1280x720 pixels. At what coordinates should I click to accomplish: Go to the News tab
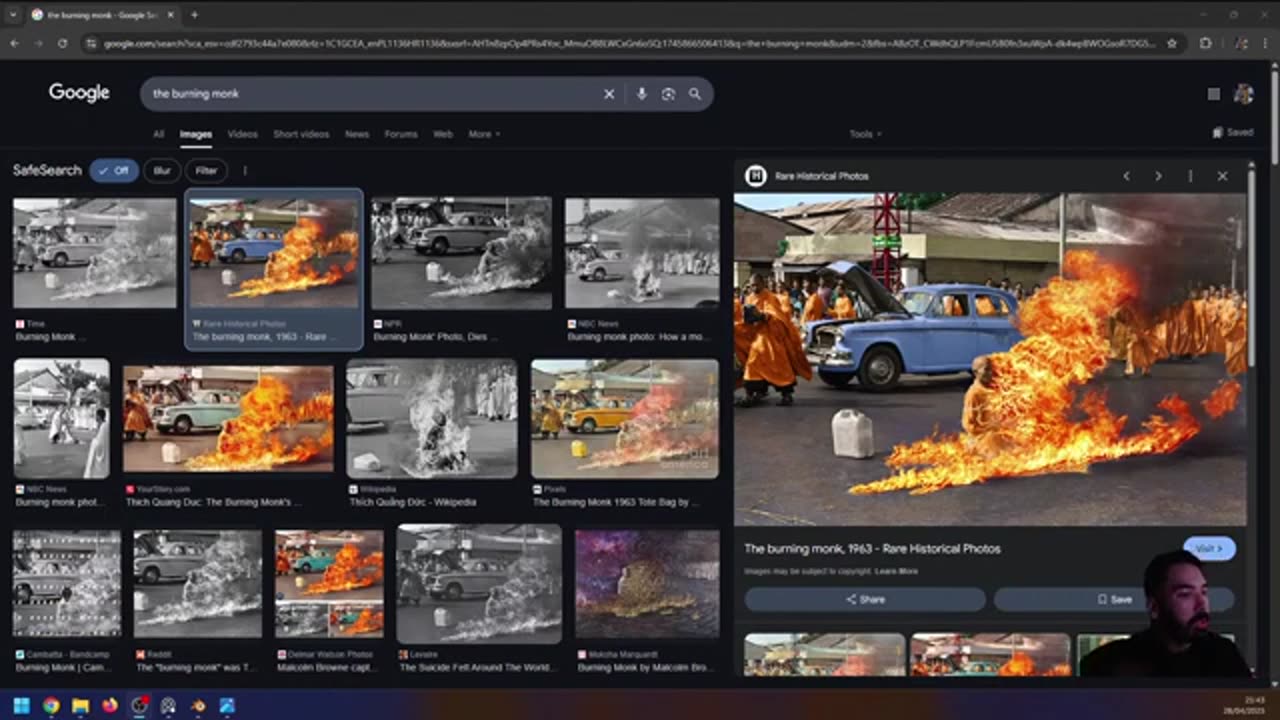(x=357, y=134)
